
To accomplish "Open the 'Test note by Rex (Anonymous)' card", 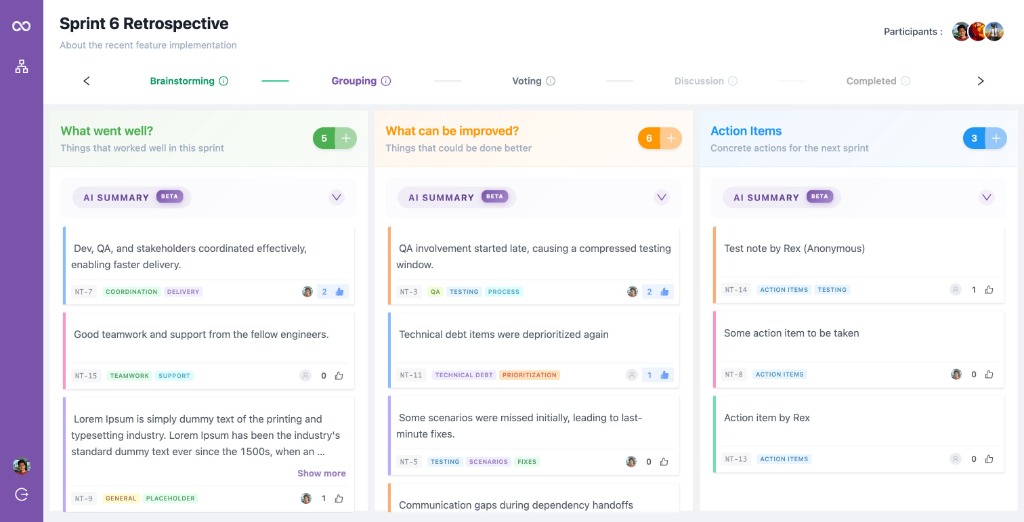I will pos(859,265).
